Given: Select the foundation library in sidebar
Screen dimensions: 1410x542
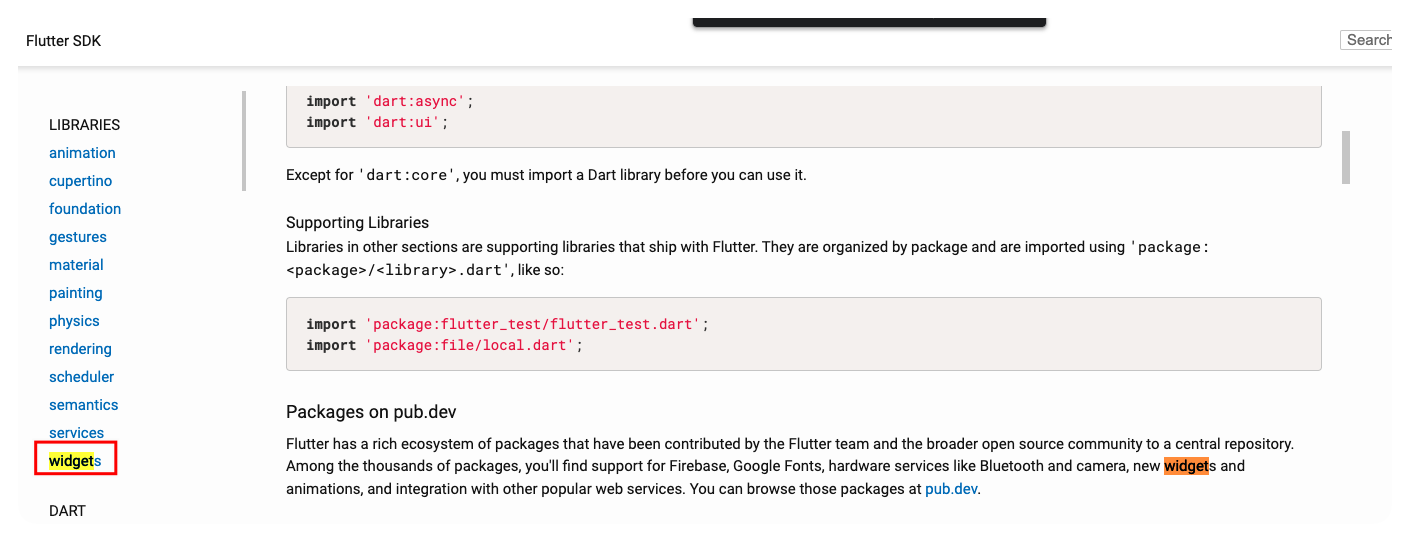Looking at the screenshot, I should (x=85, y=209).
